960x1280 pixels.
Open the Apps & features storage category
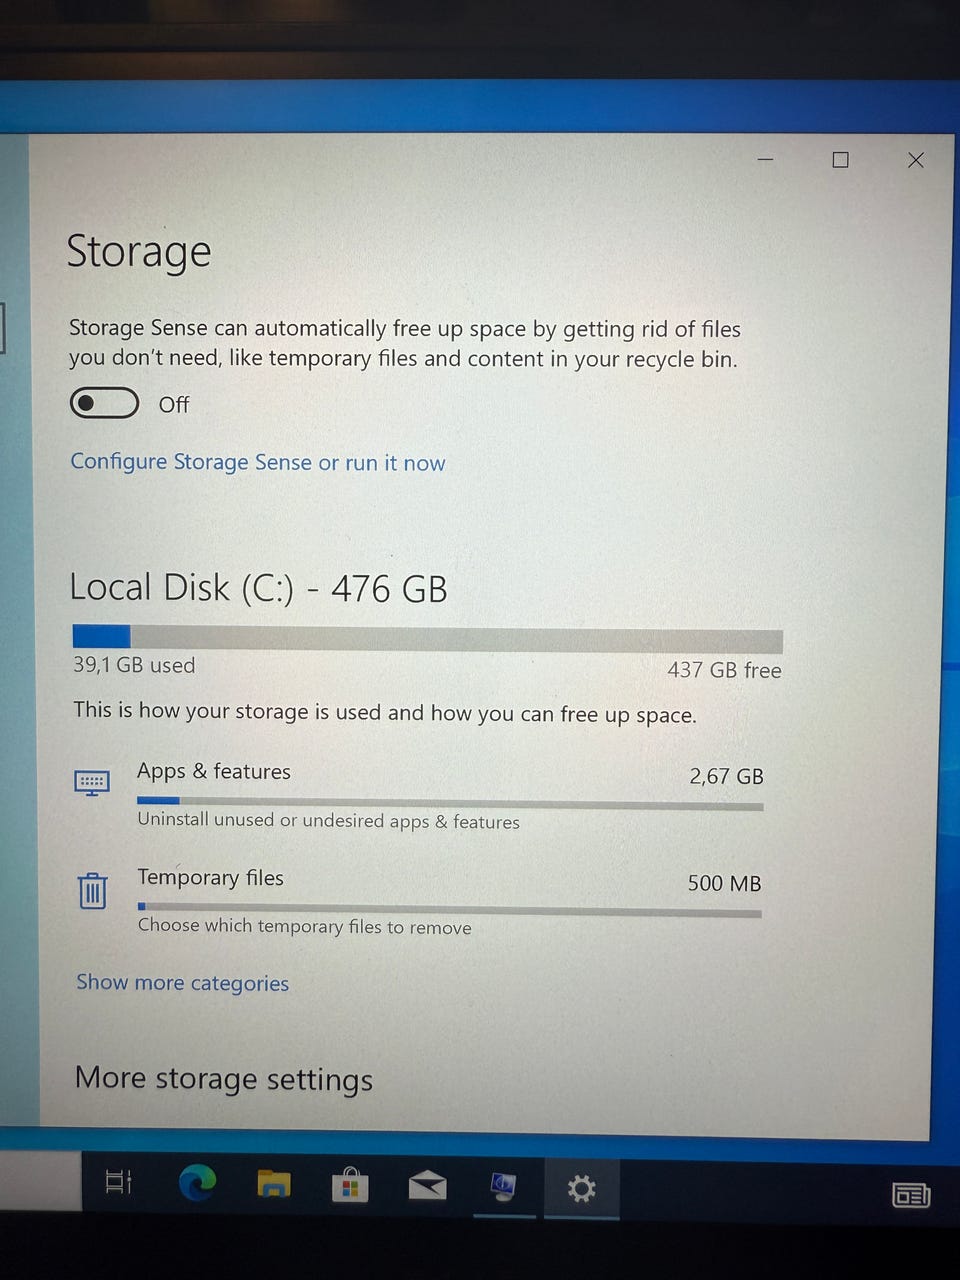(x=420, y=796)
